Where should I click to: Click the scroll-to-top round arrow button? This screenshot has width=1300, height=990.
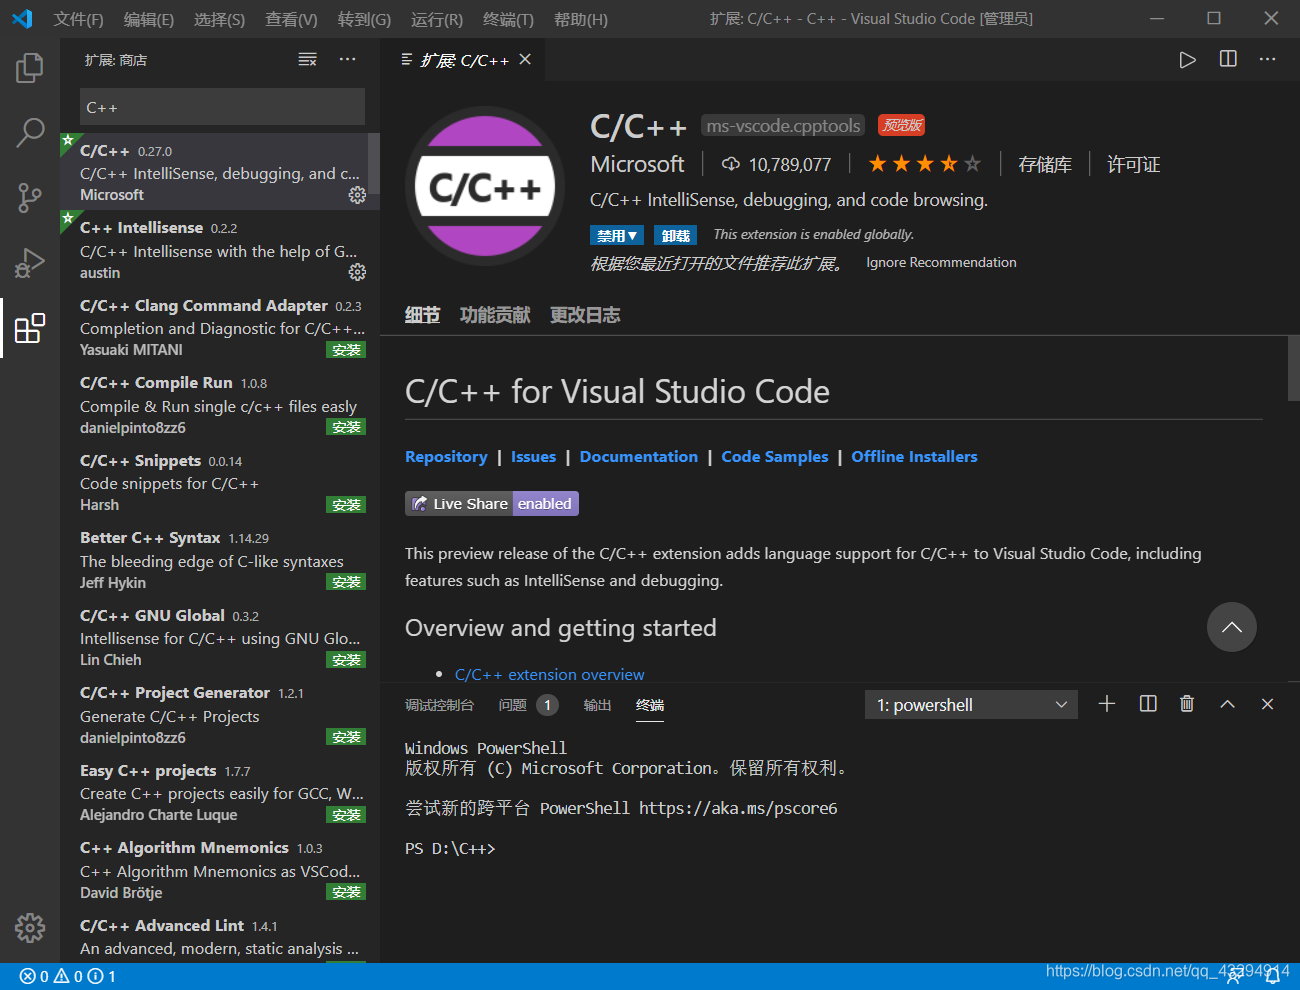pos(1232,627)
